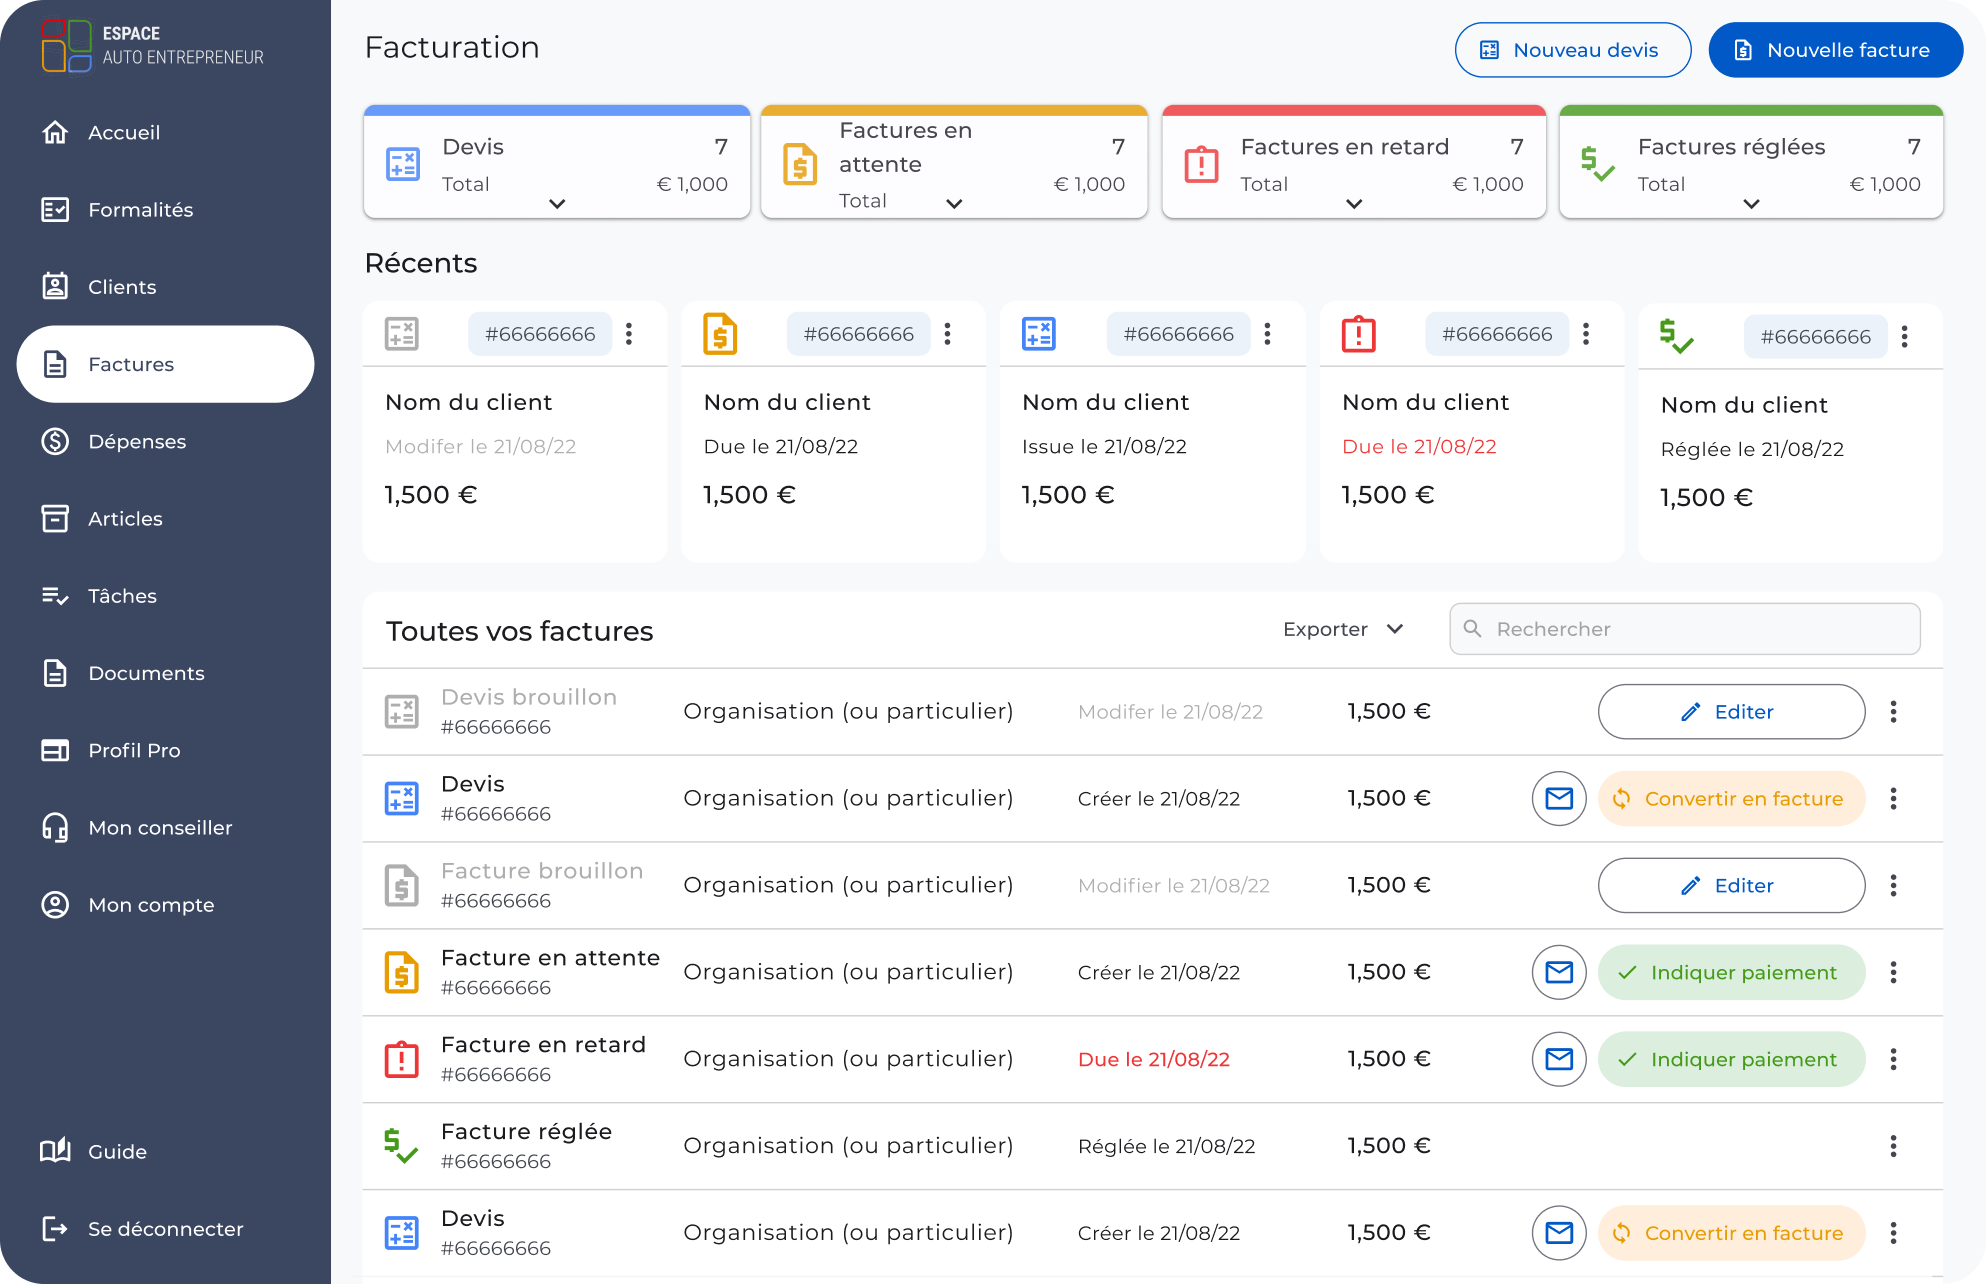Open more options for Facture en attente row
The width and height of the screenshot is (1986, 1284).
pyautogui.click(x=1893, y=973)
